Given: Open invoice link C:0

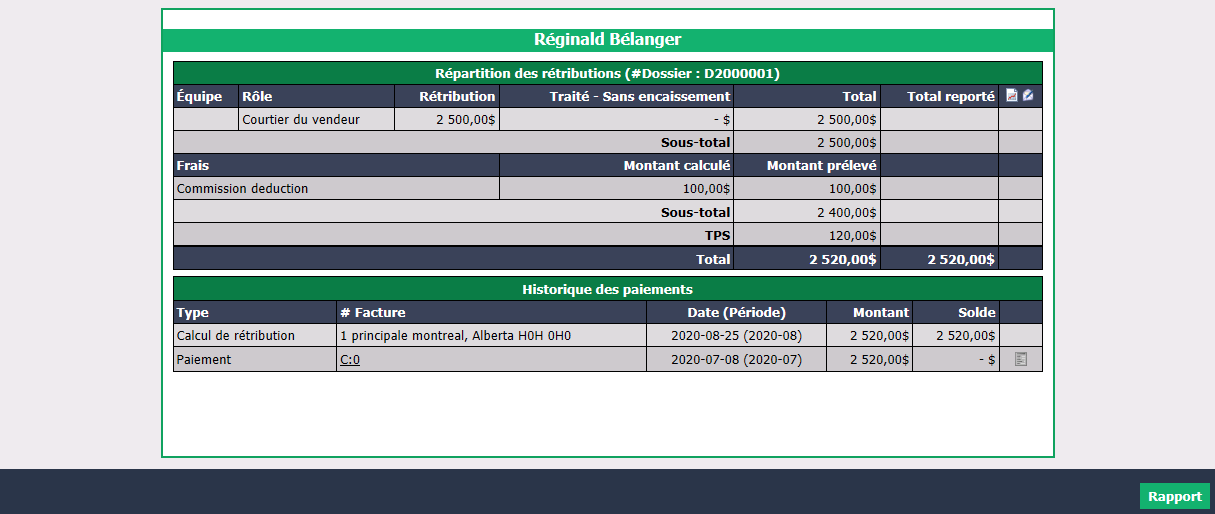Looking at the screenshot, I should 349,360.
